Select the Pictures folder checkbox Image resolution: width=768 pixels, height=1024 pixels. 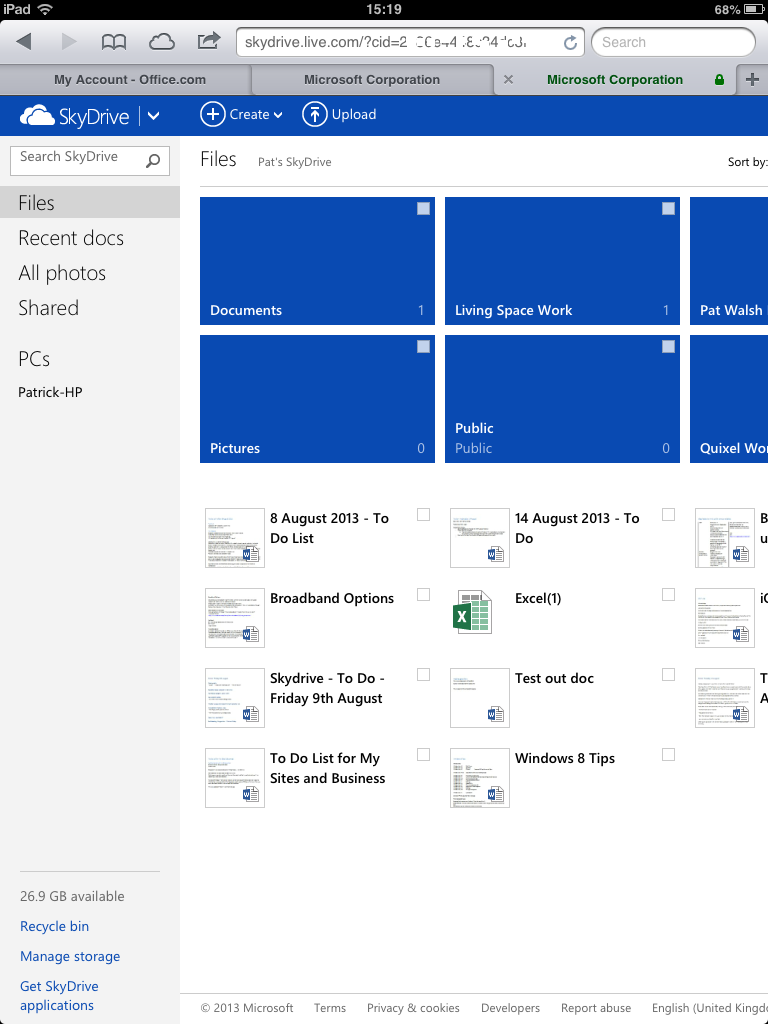tap(423, 346)
